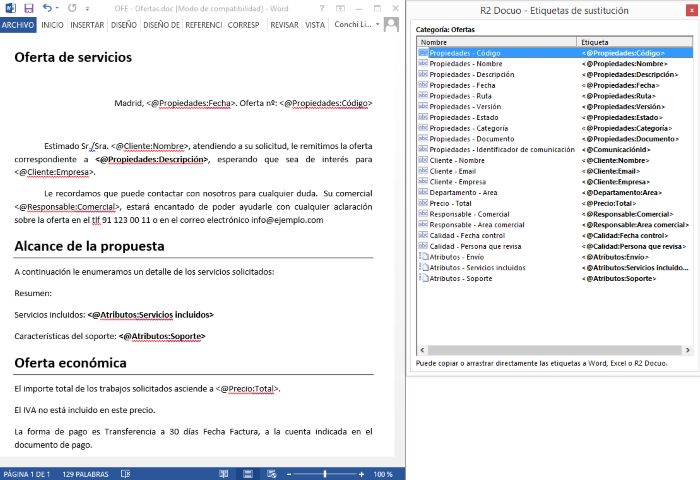Image resolution: width=700 pixels, height=480 pixels.
Task: Select the Calidad - Fecha control row
Action: (555, 235)
